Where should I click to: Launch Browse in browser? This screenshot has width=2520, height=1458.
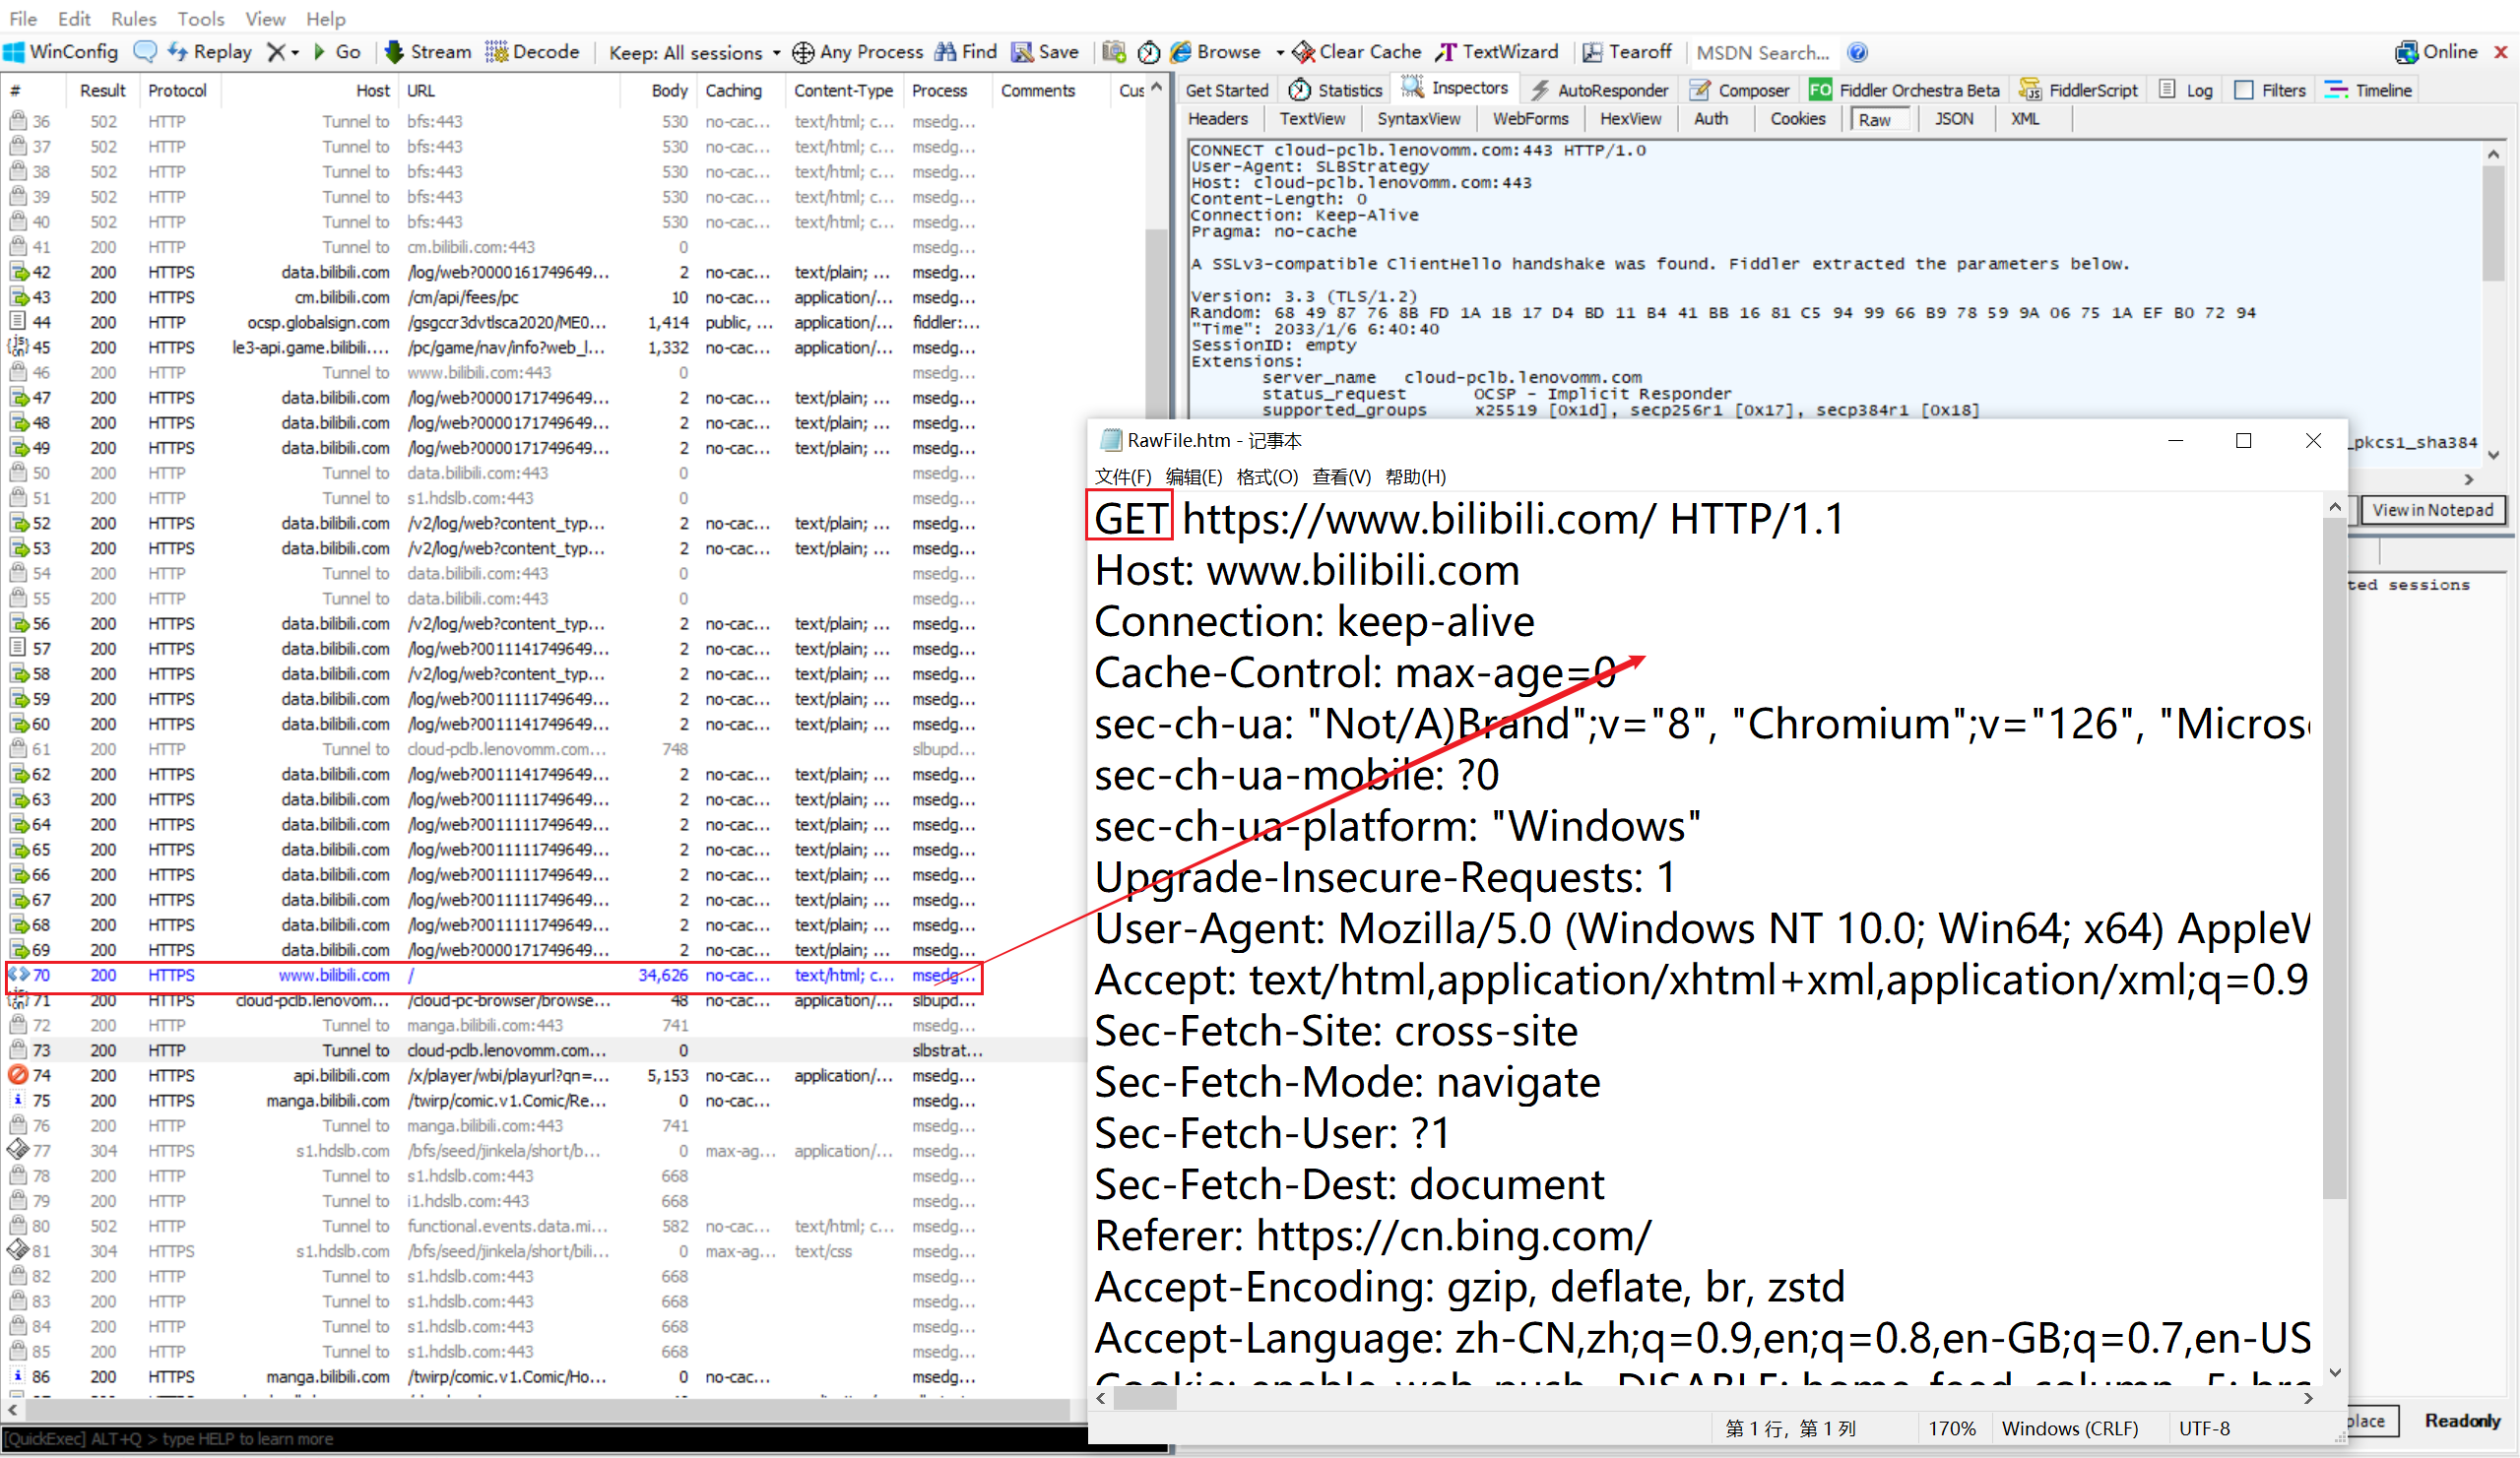pos(1215,52)
